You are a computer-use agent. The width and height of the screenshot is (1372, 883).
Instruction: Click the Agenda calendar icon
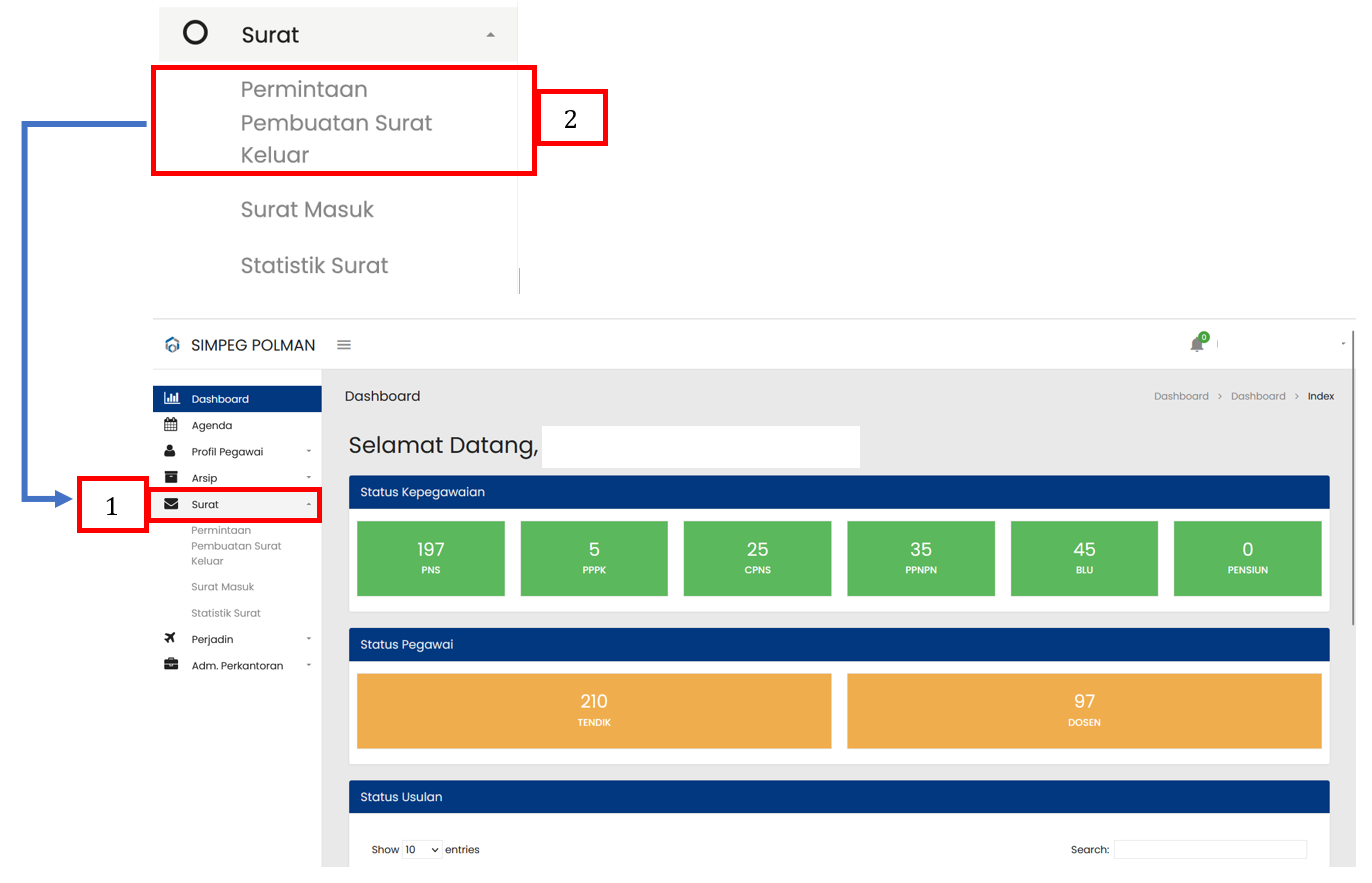click(x=171, y=425)
